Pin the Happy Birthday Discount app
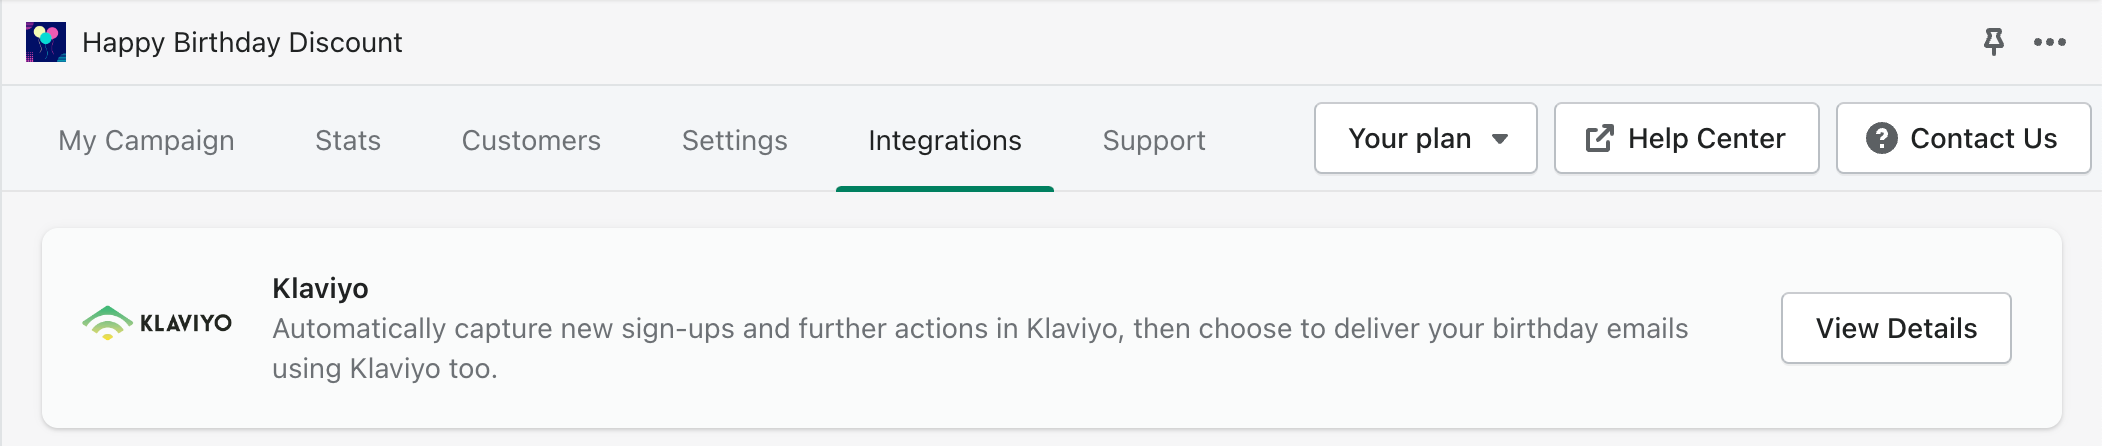Viewport: 2102px width, 446px height. click(x=1993, y=42)
